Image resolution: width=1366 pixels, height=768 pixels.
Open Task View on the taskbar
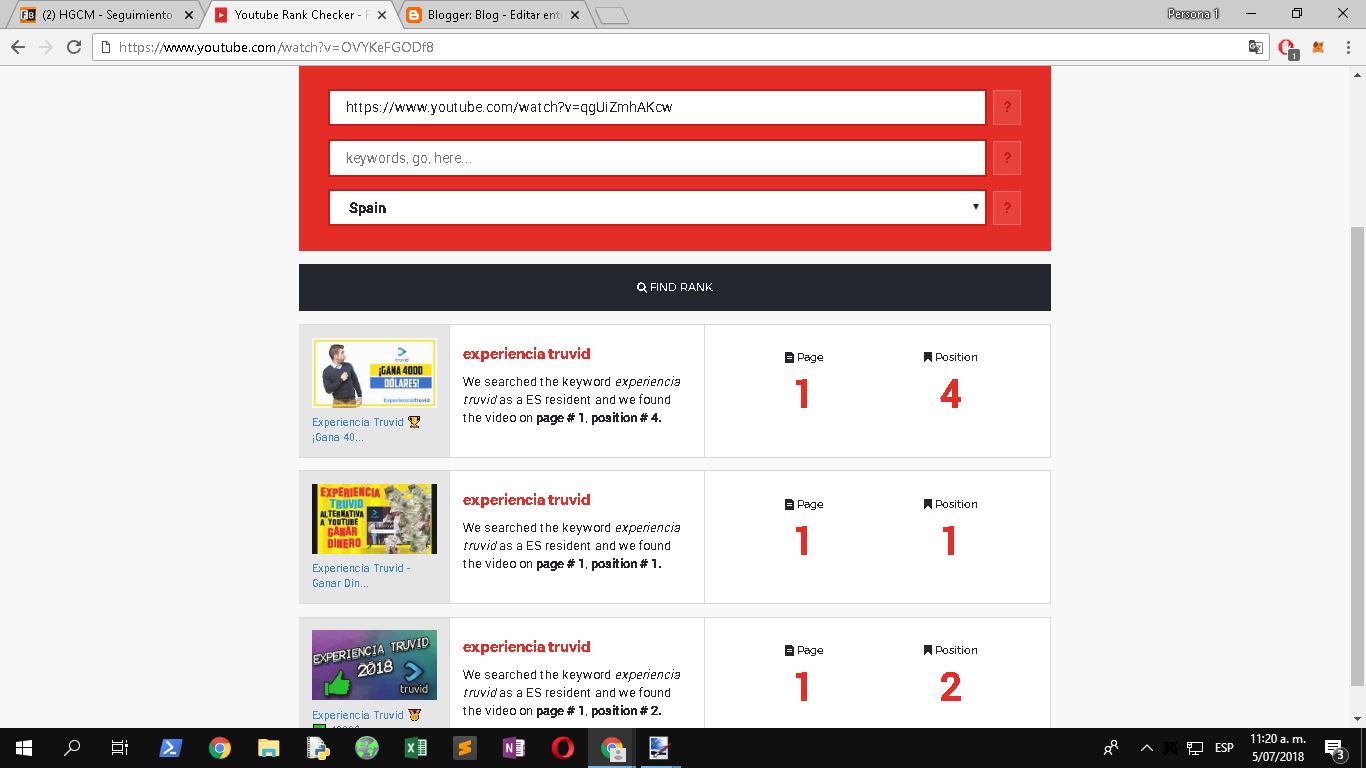120,748
